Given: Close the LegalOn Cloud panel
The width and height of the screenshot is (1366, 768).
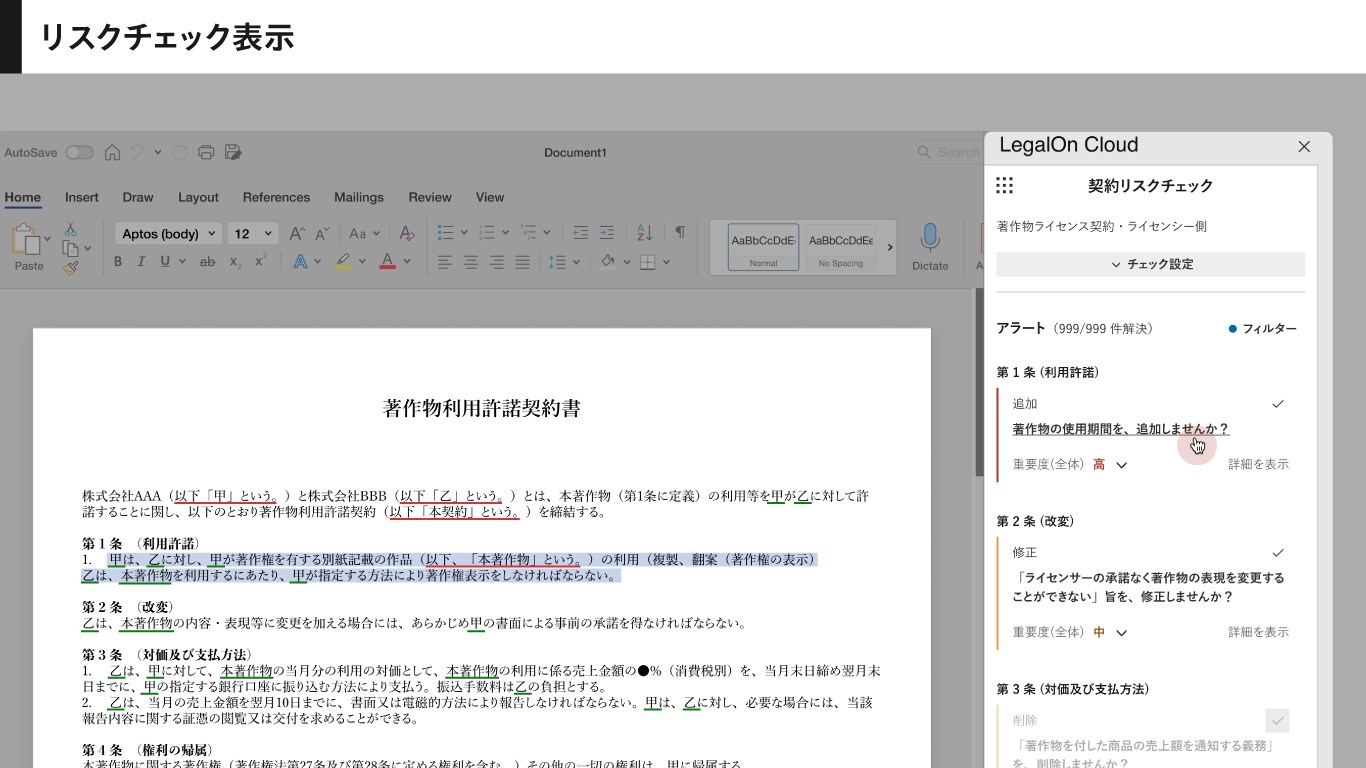Looking at the screenshot, I should [x=1304, y=147].
